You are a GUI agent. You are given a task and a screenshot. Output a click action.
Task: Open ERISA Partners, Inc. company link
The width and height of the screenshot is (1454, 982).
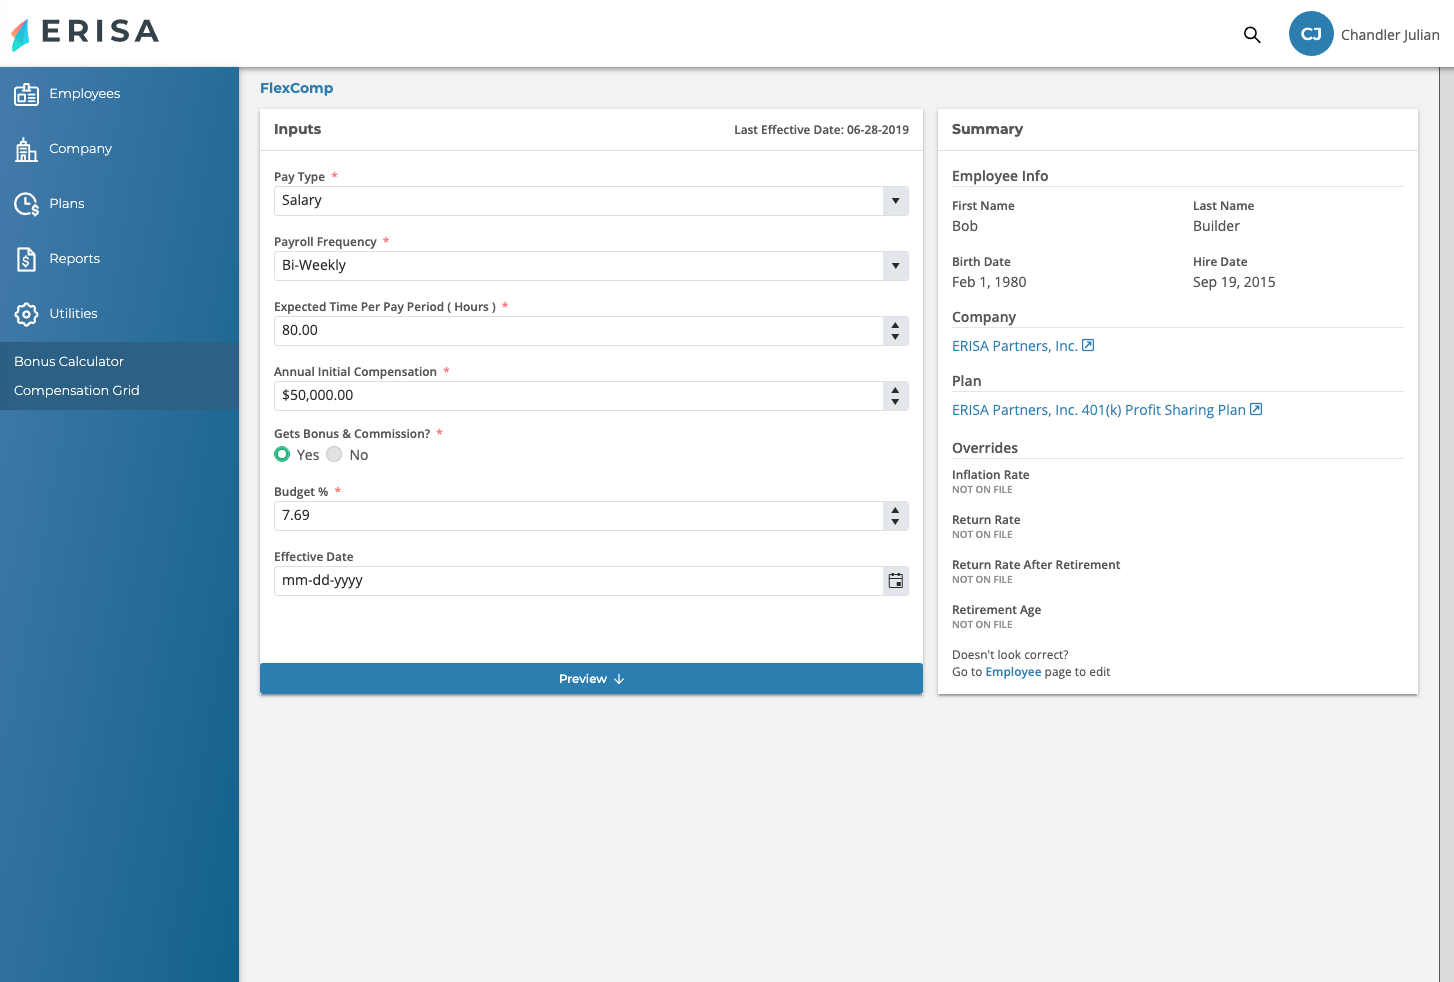pyautogui.click(x=1015, y=346)
